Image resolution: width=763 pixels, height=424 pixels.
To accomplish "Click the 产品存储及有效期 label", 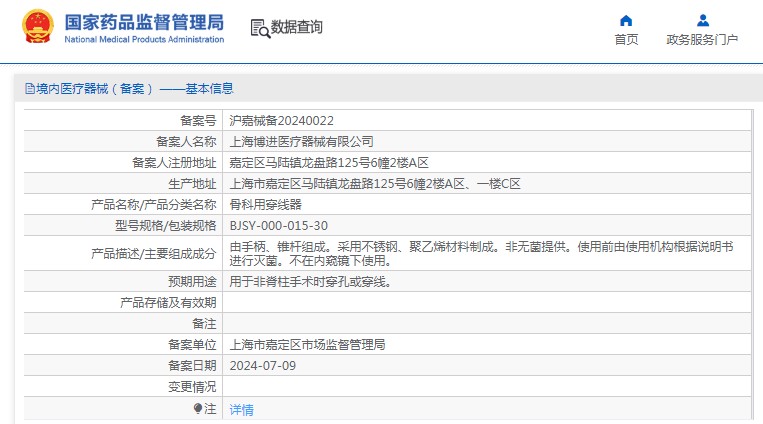I will [168, 303].
